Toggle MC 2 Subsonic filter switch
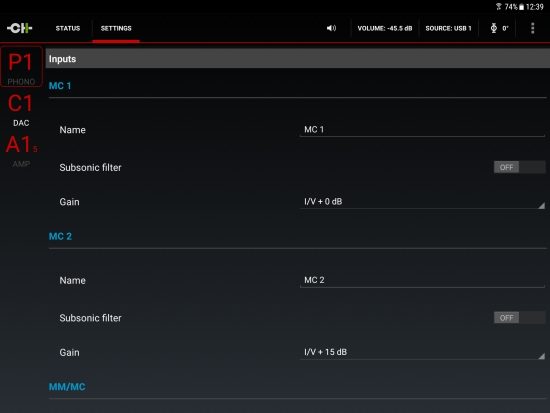This screenshot has height=413, width=550. point(519,318)
